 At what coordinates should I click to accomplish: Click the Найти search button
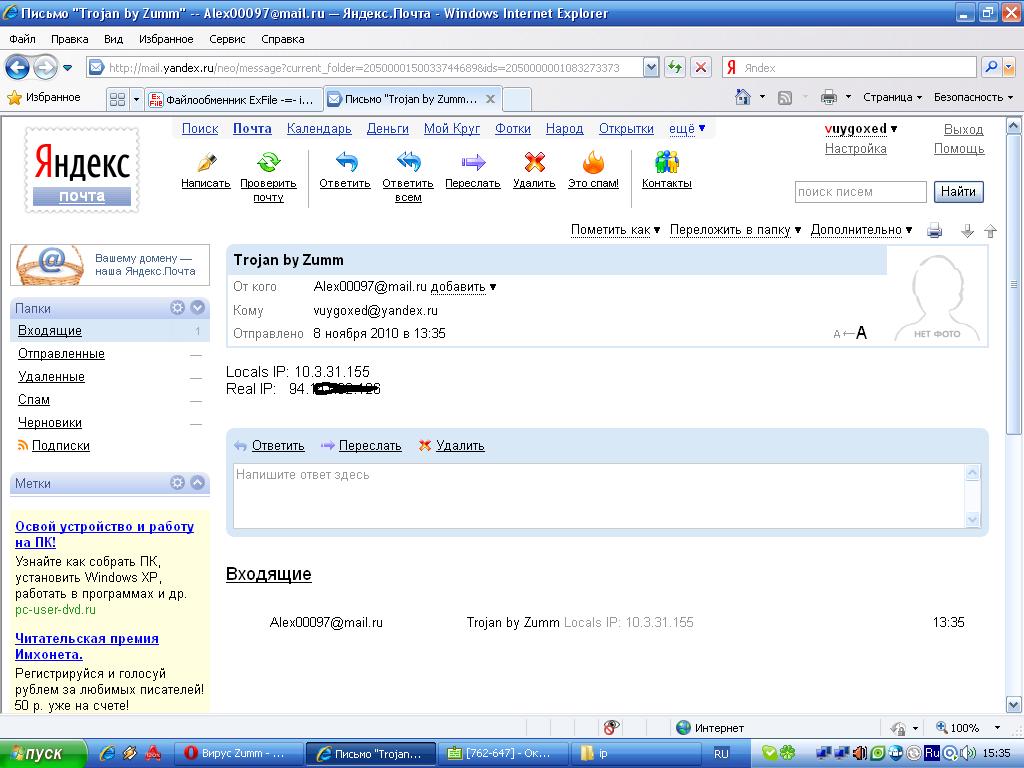[x=958, y=192]
